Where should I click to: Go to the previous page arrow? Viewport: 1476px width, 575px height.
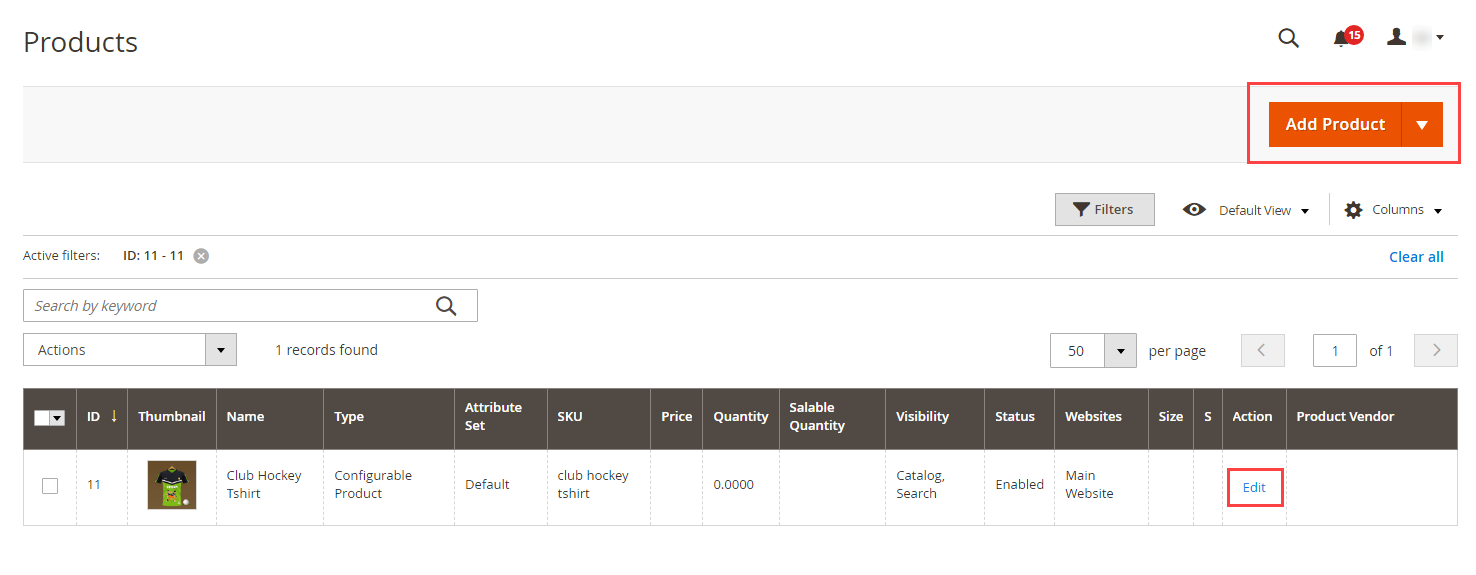[x=1262, y=350]
